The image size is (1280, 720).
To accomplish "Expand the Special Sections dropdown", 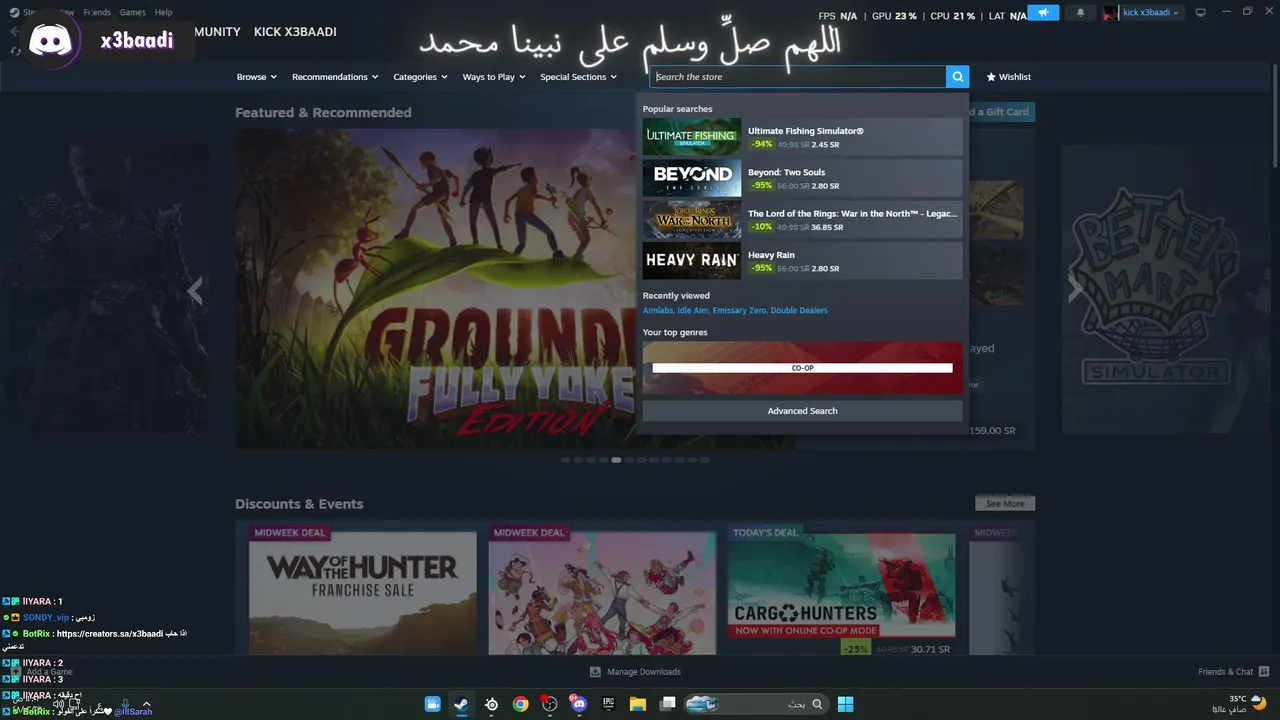I will point(578,77).
